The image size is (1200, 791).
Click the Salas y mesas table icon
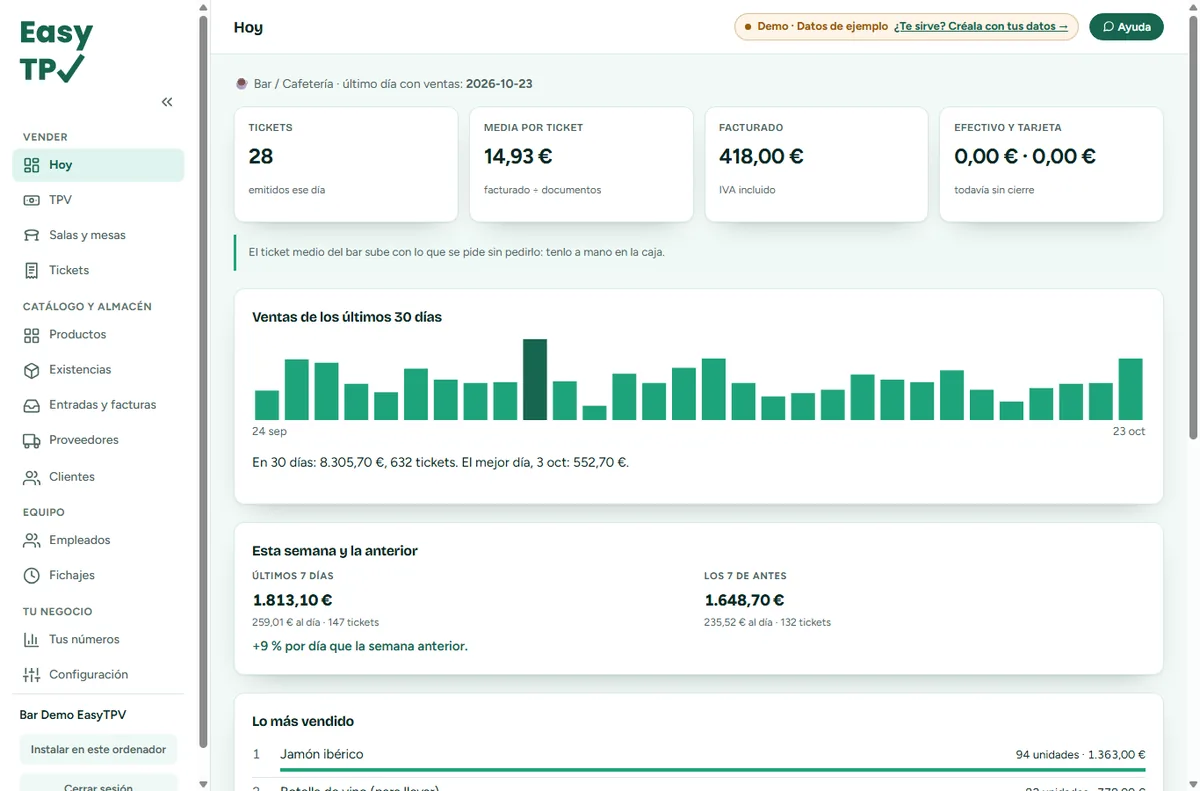(x=32, y=235)
